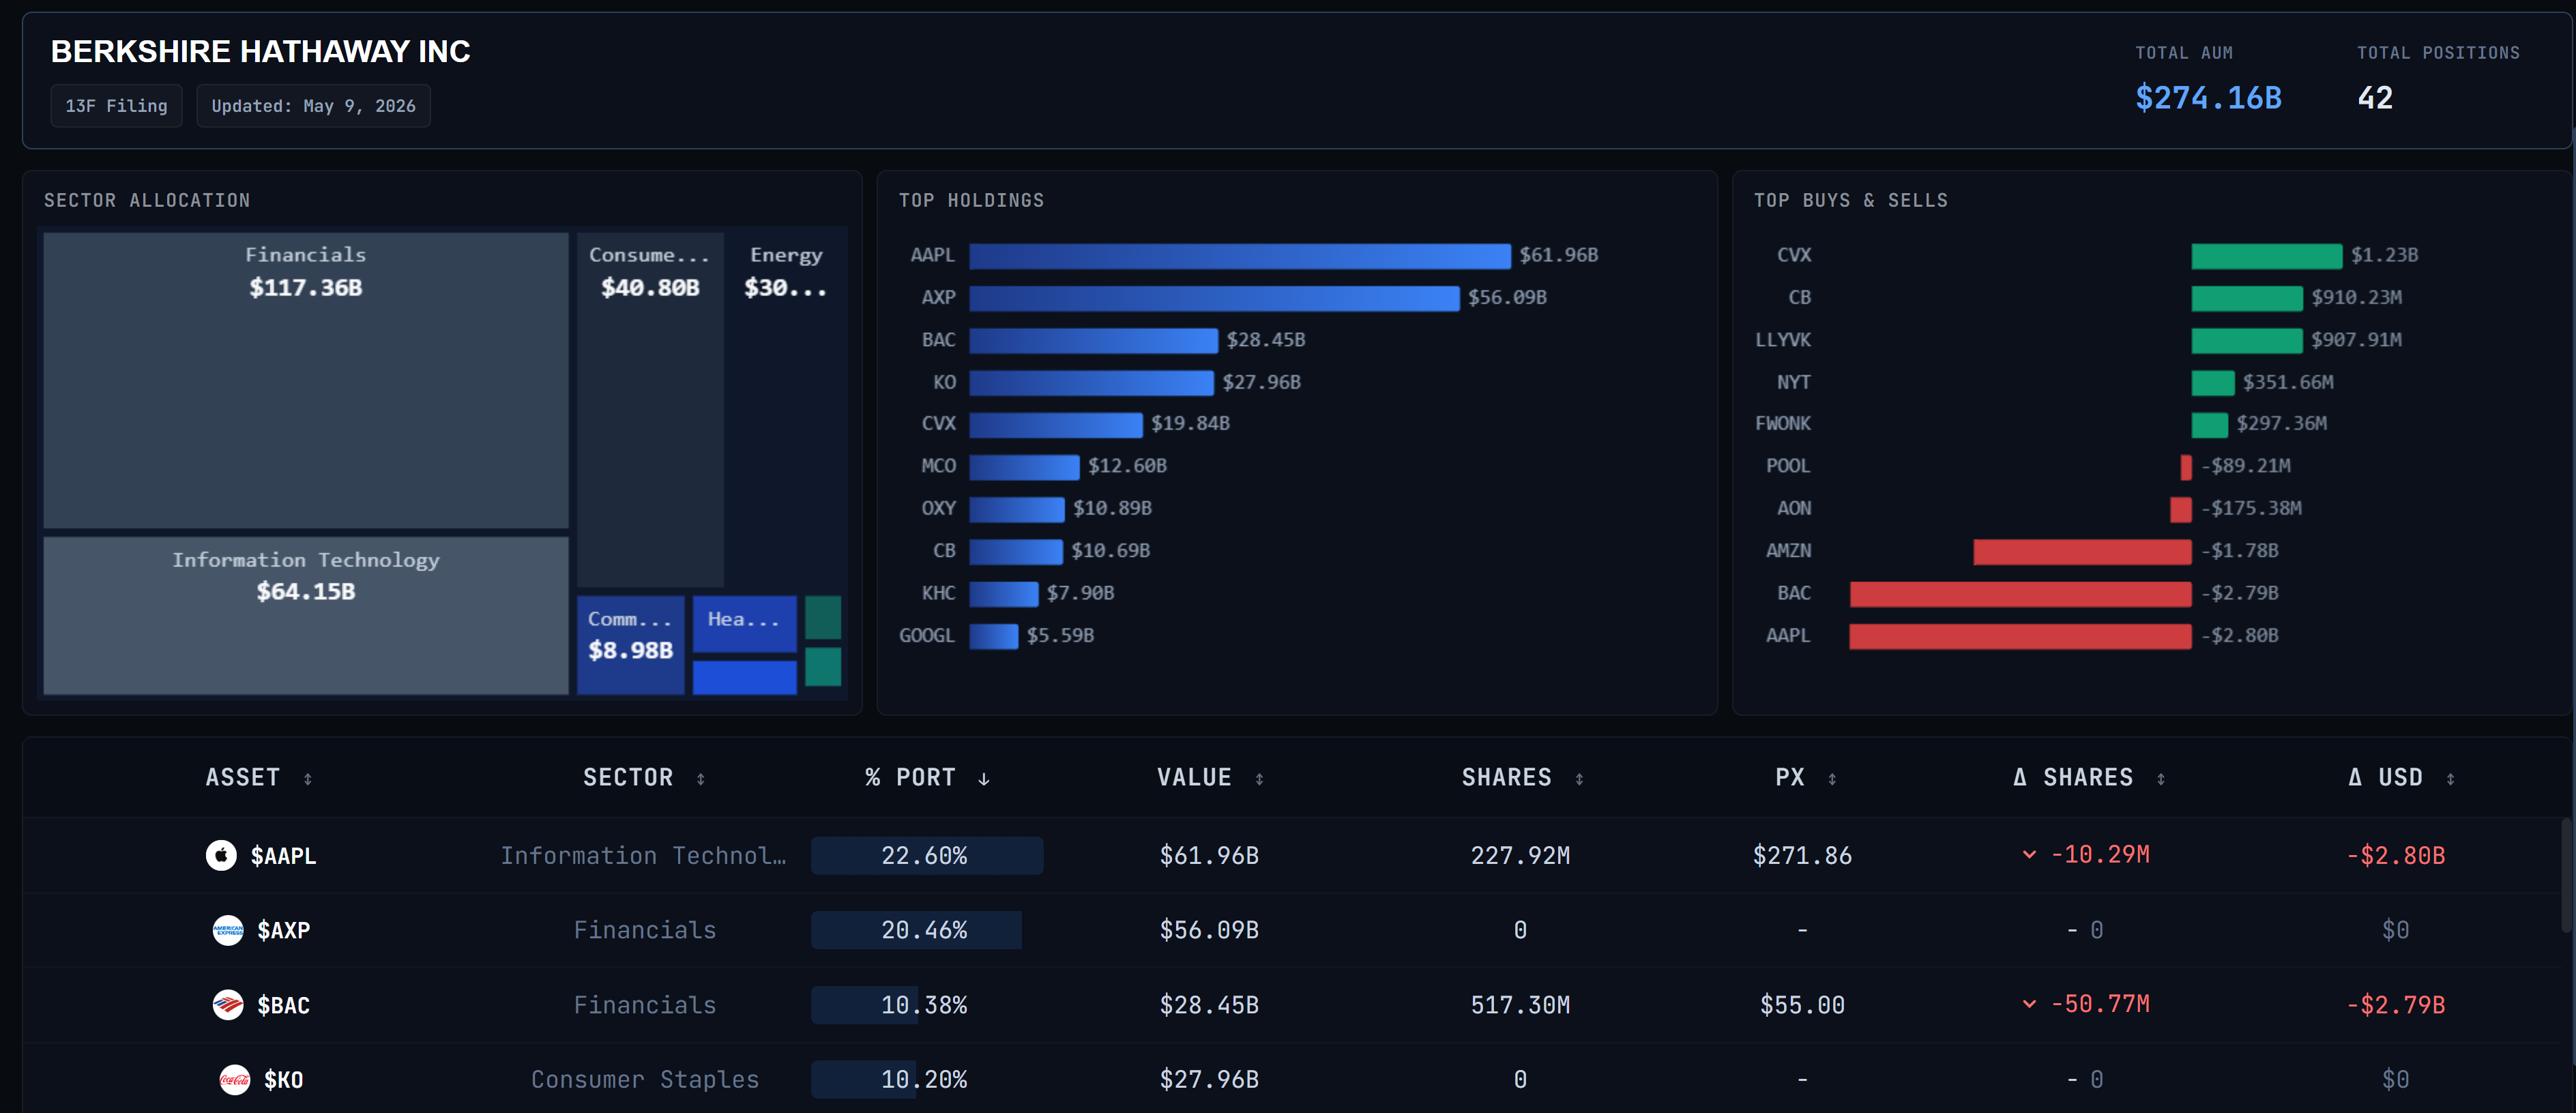This screenshot has height=1113, width=2576.
Task: Sort by the ASSET column arrows
Action: [x=308, y=779]
